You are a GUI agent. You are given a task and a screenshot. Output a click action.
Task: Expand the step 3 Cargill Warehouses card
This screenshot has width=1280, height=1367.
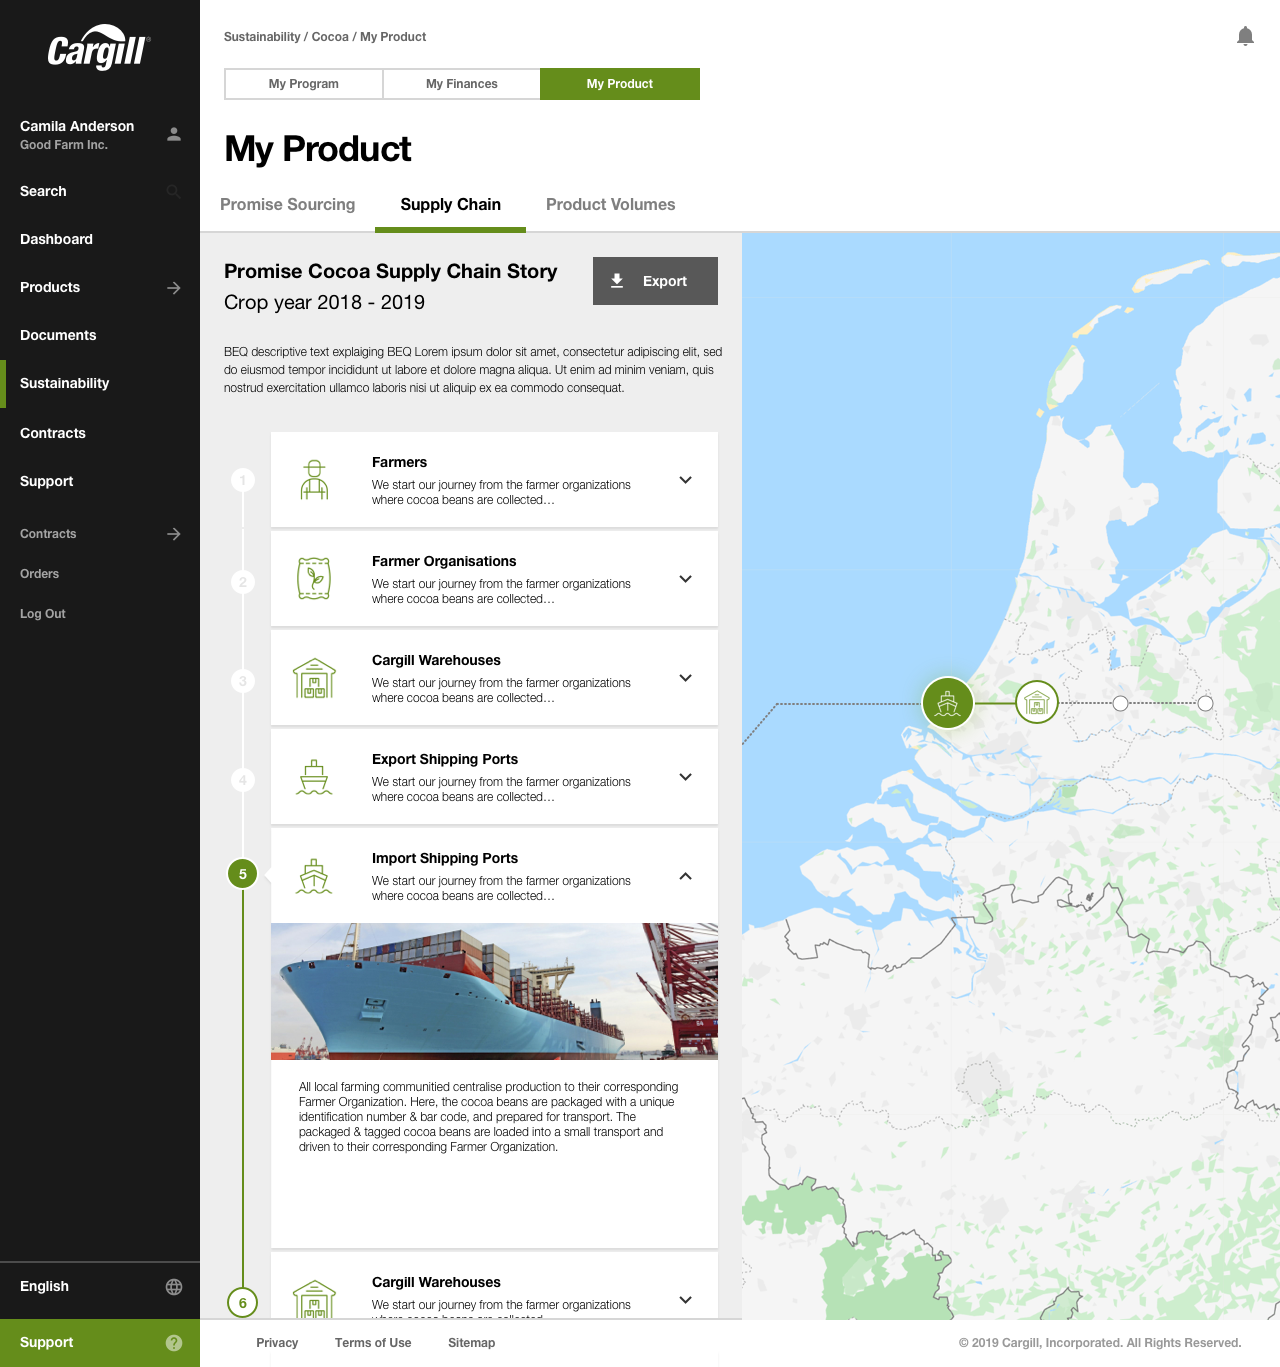click(686, 678)
